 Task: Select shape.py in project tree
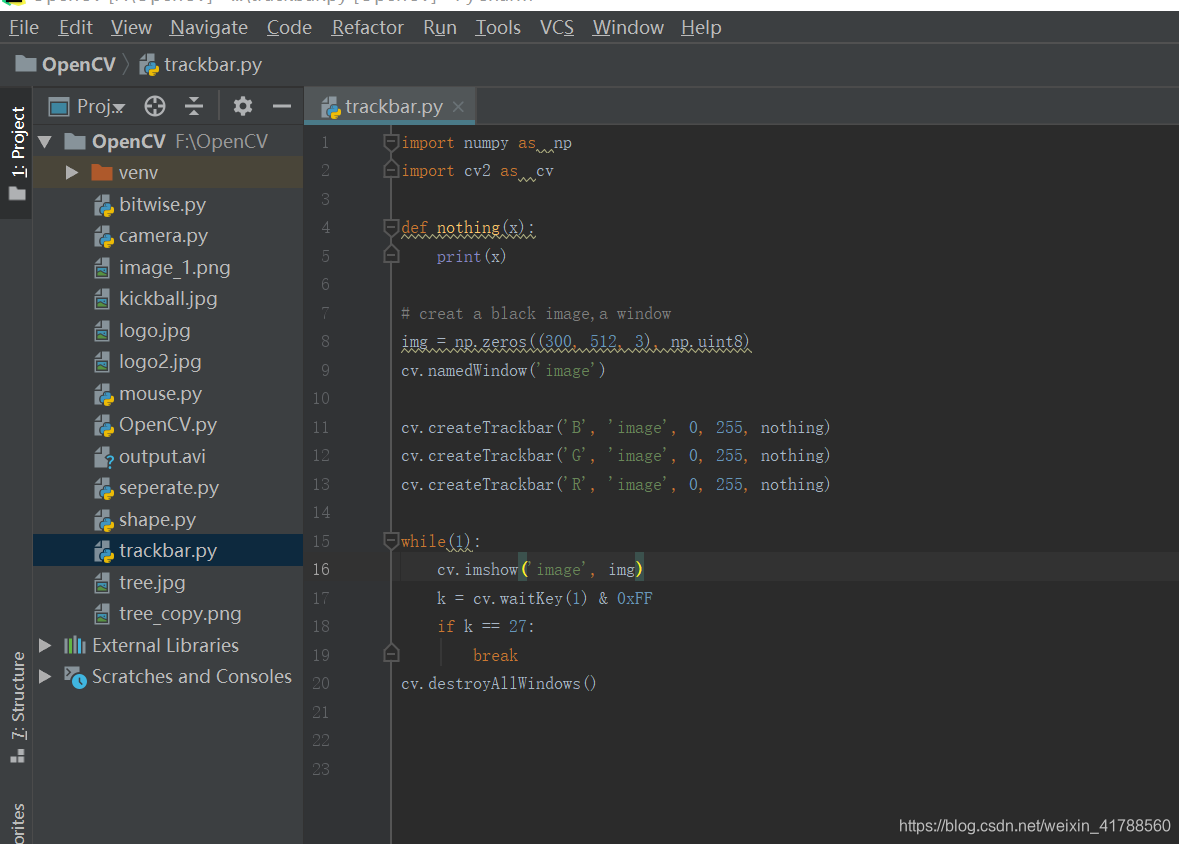[157, 520]
